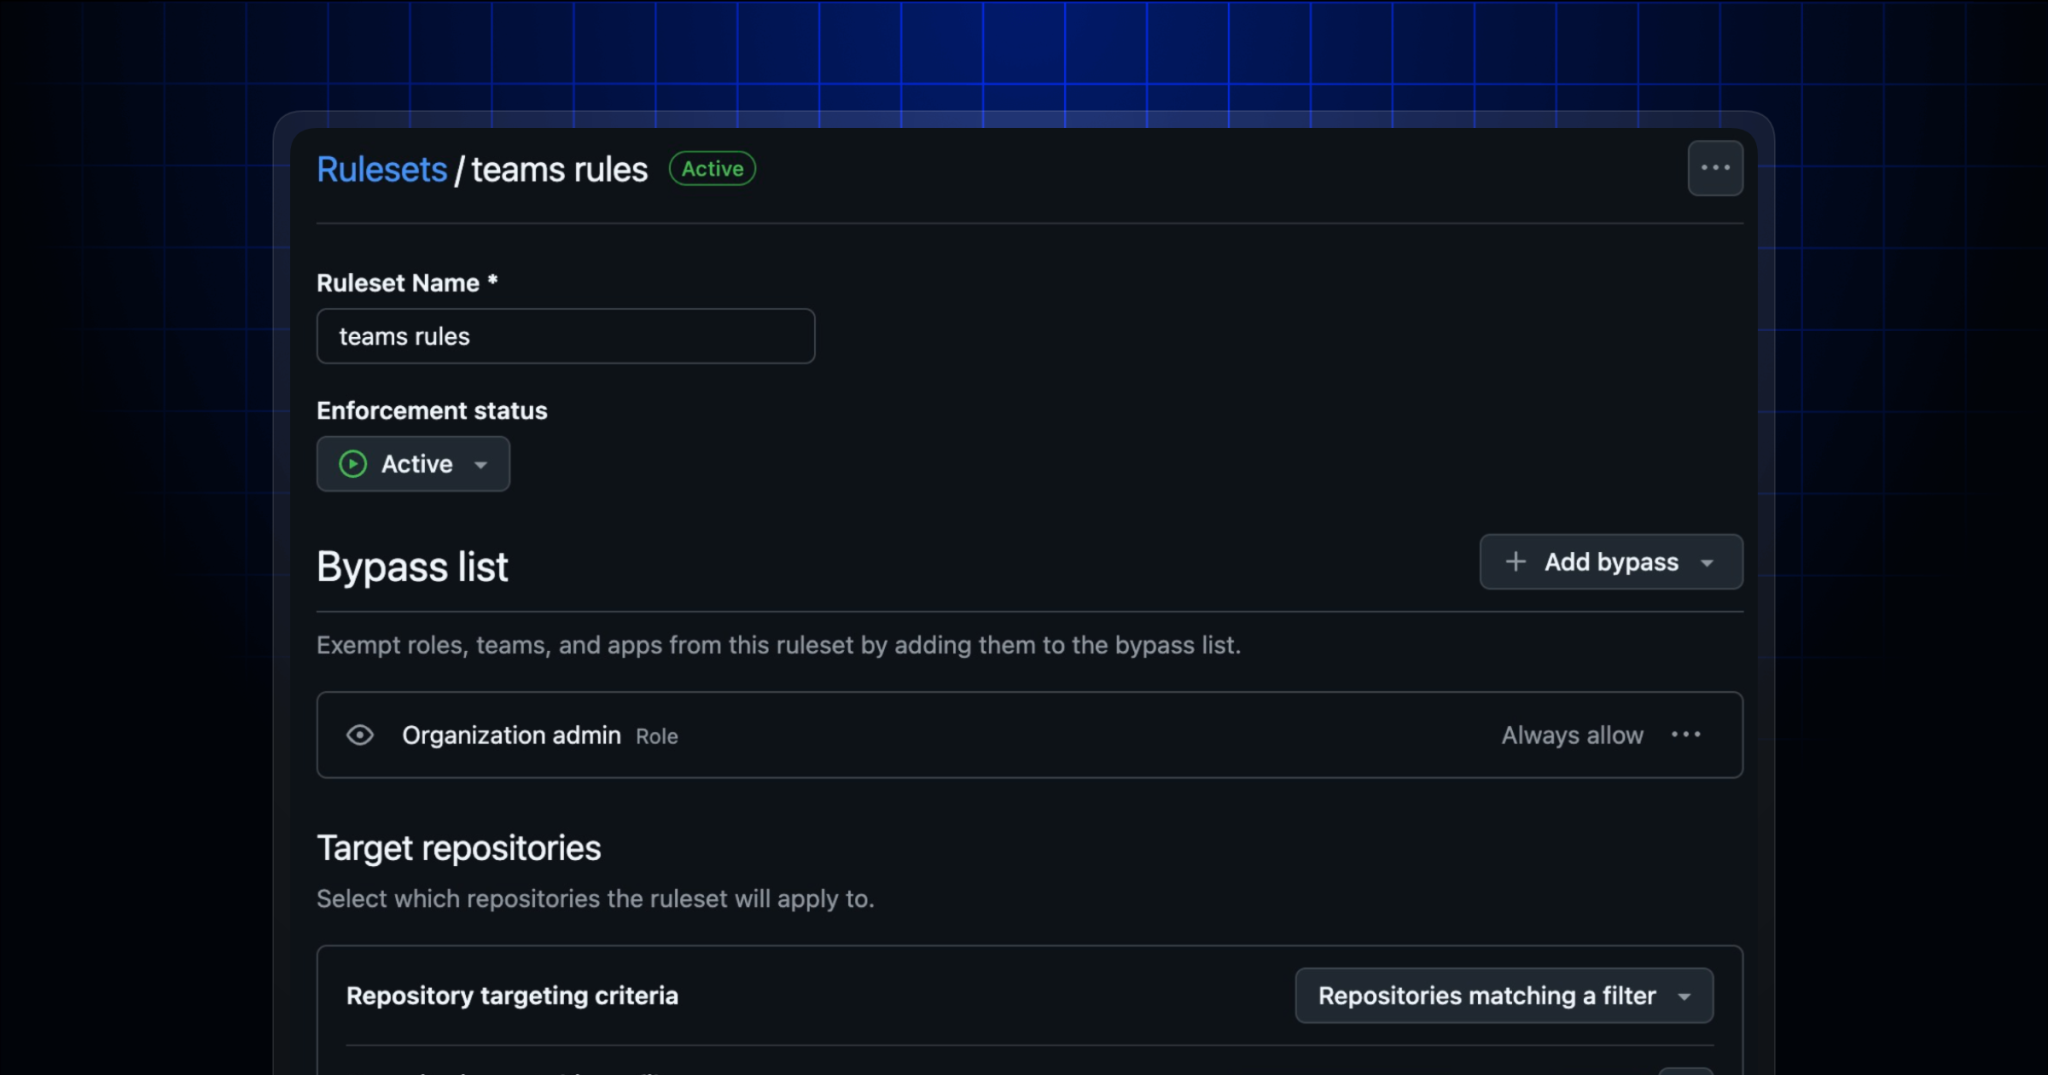
Task: Click inside the Ruleset Name field
Action: [x=565, y=336]
